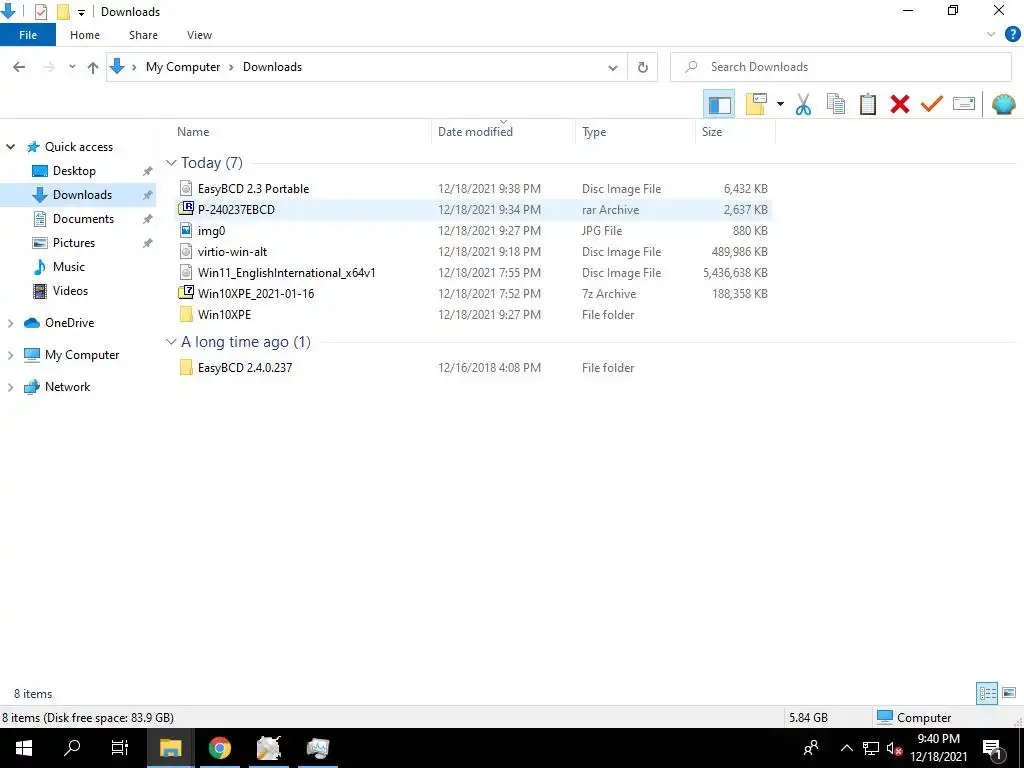
Task: Go up one folder level
Action: click(x=93, y=67)
